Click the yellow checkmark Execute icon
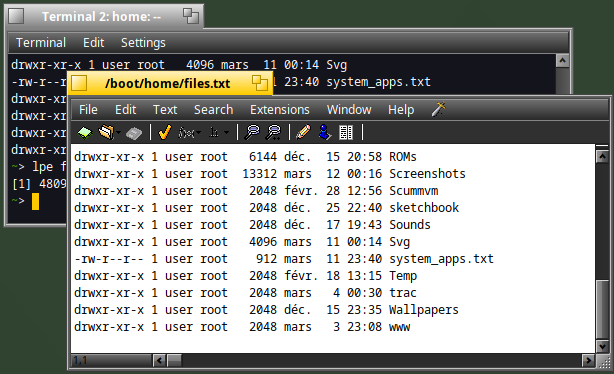 point(165,132)
